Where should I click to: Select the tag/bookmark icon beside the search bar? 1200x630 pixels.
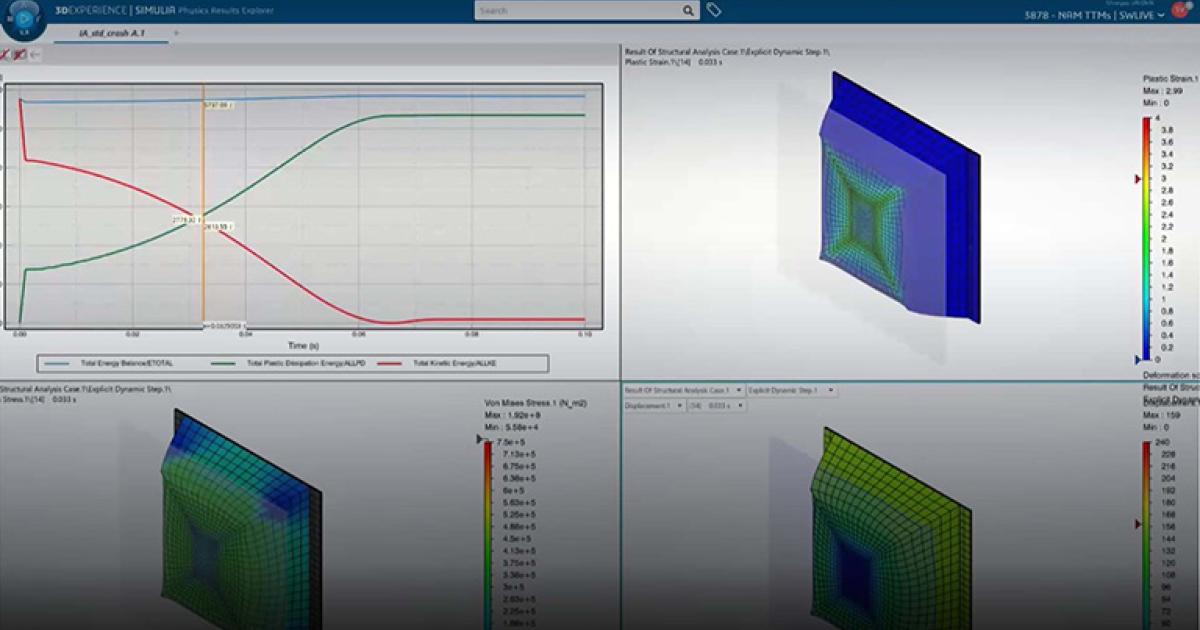coord(712,10)
